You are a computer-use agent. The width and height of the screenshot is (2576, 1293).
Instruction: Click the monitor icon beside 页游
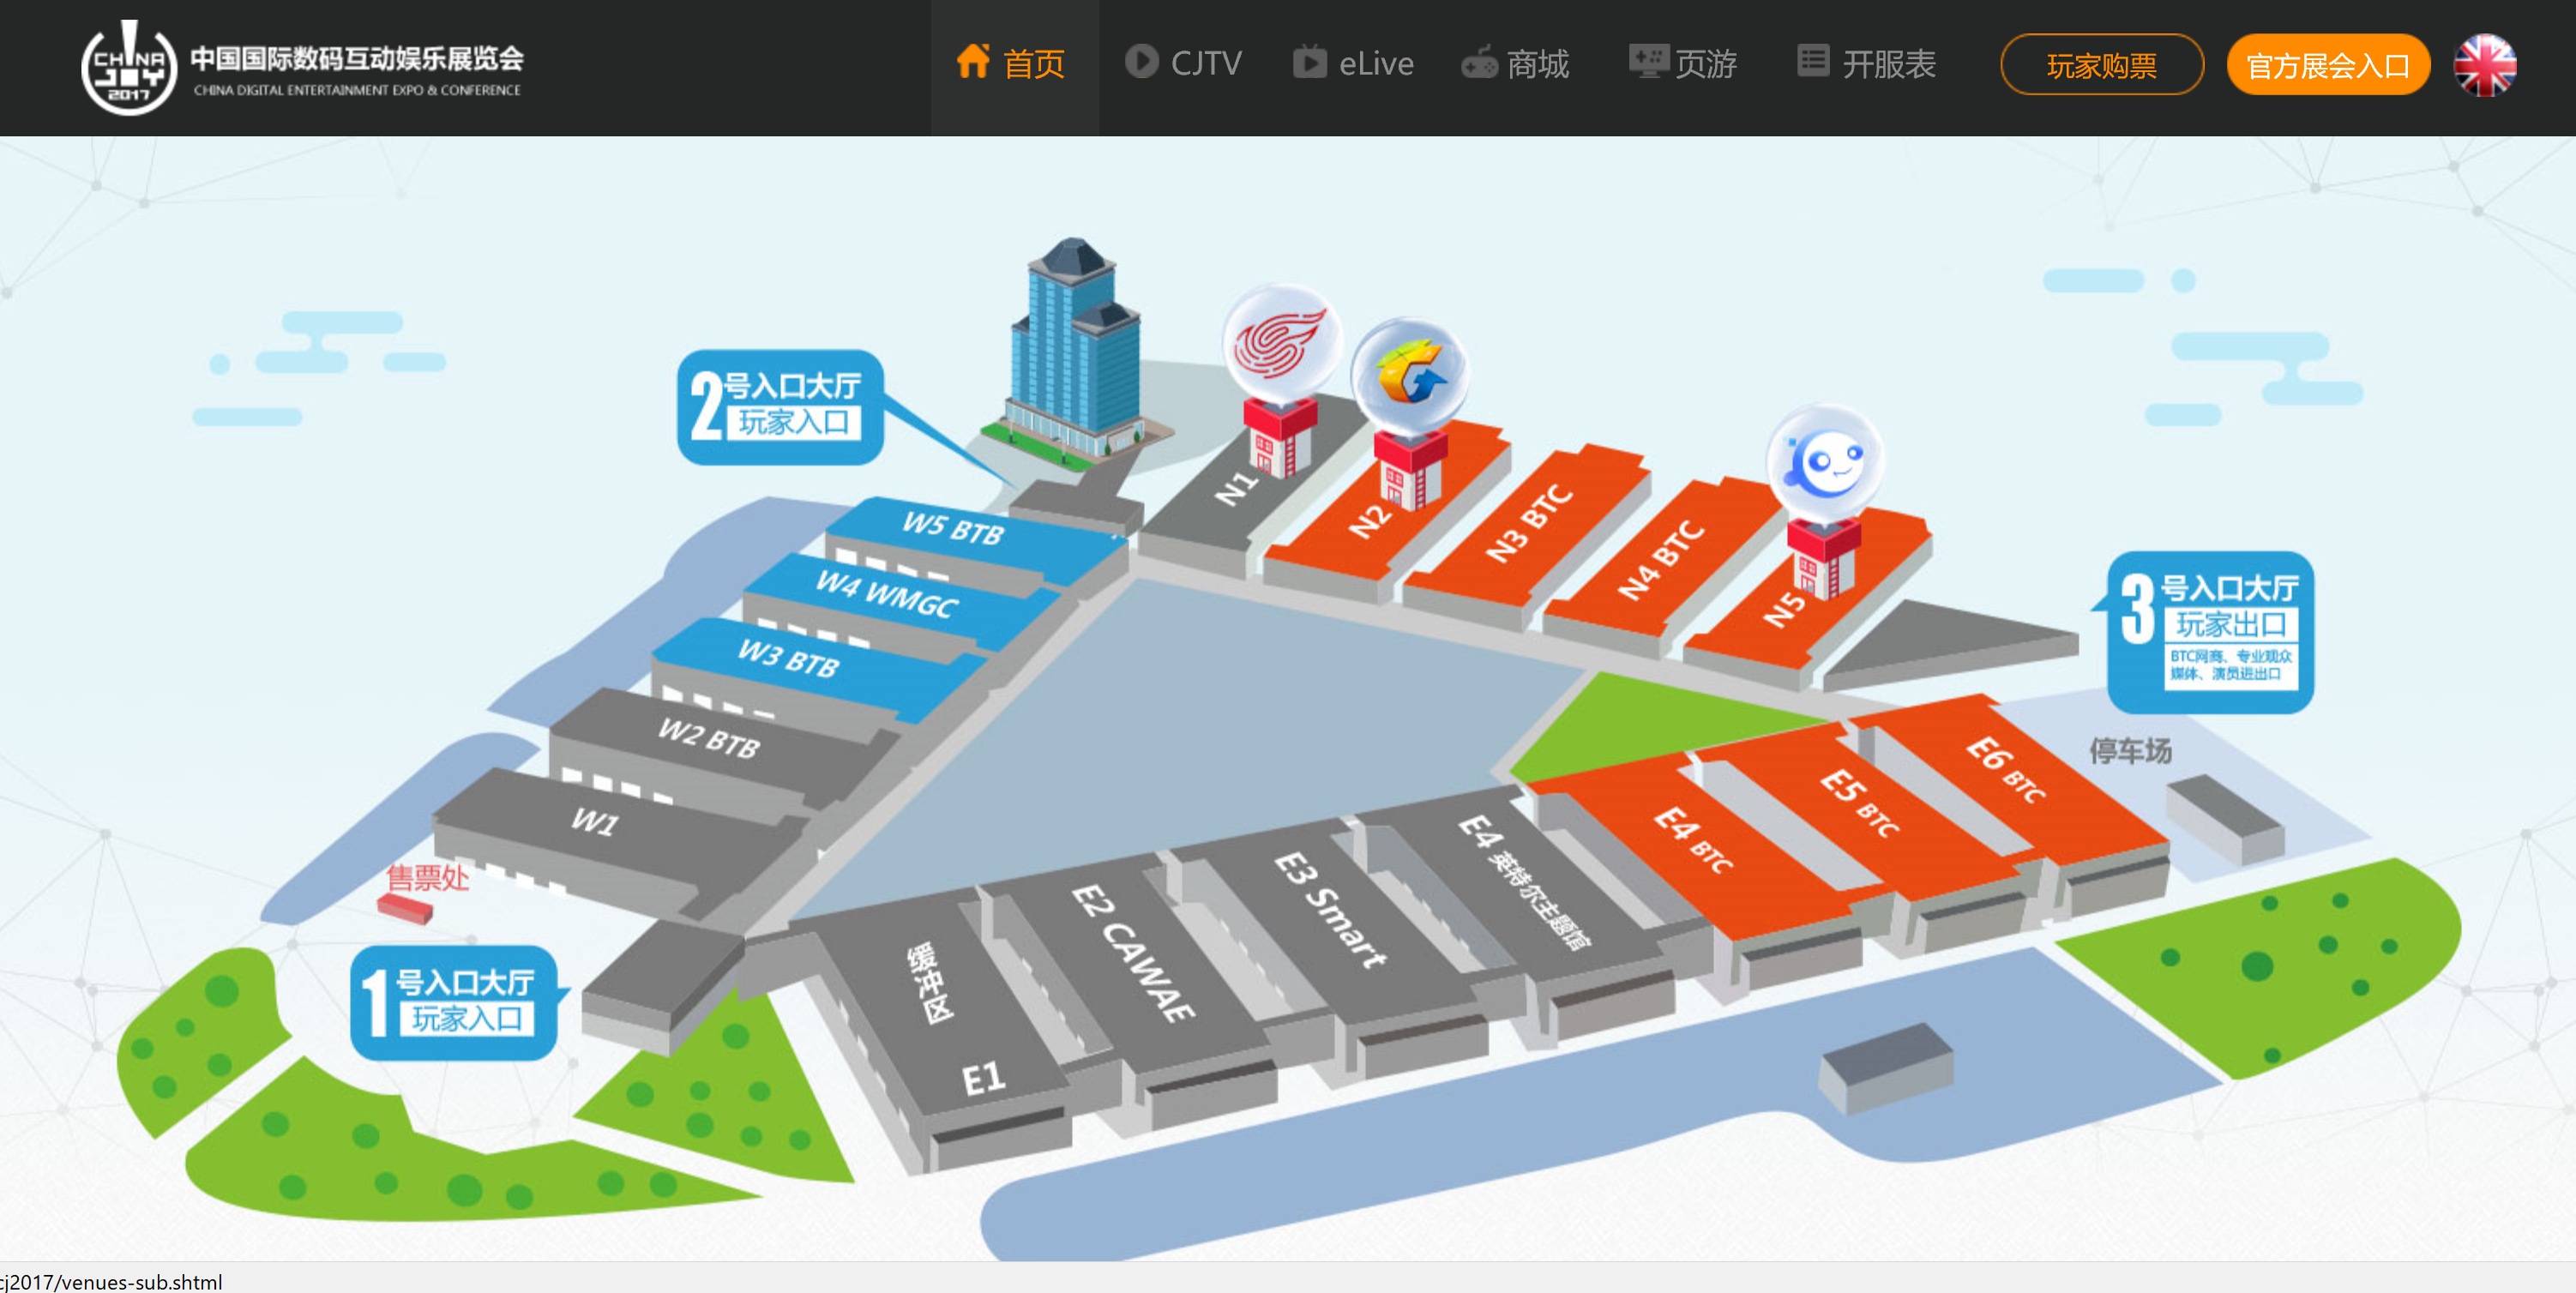point(1648,62)
